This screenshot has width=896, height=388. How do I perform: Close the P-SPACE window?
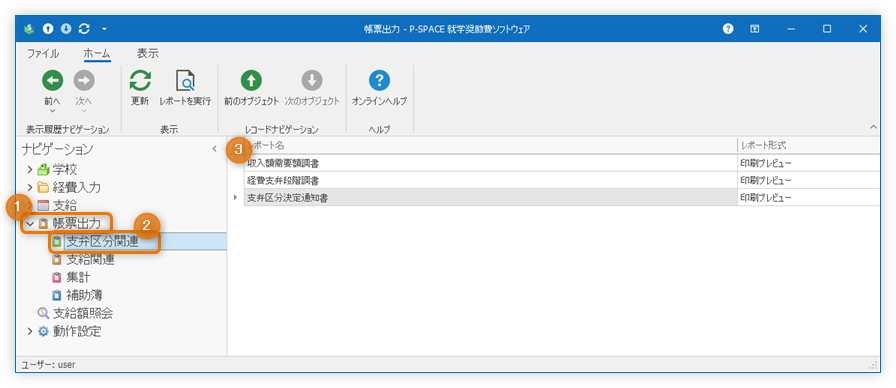tap(863, 29)
